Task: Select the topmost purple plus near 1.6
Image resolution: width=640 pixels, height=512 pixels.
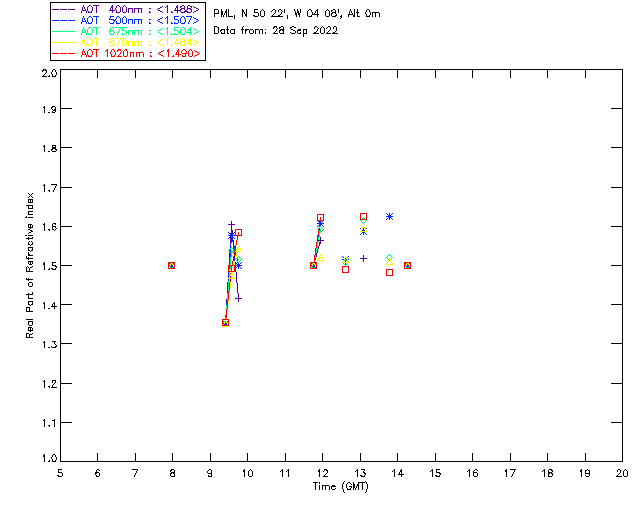Action: [x=231, y=225]
